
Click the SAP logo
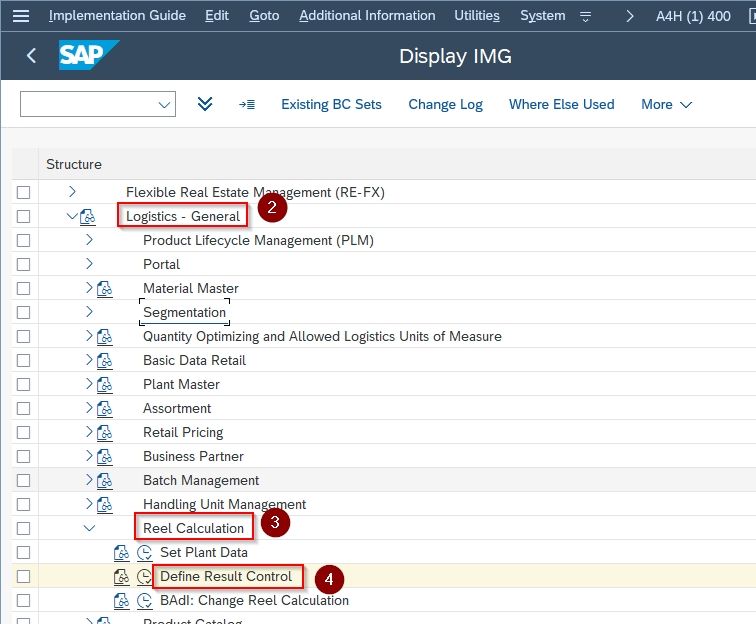pyautogui.click(x=88, y=55)
